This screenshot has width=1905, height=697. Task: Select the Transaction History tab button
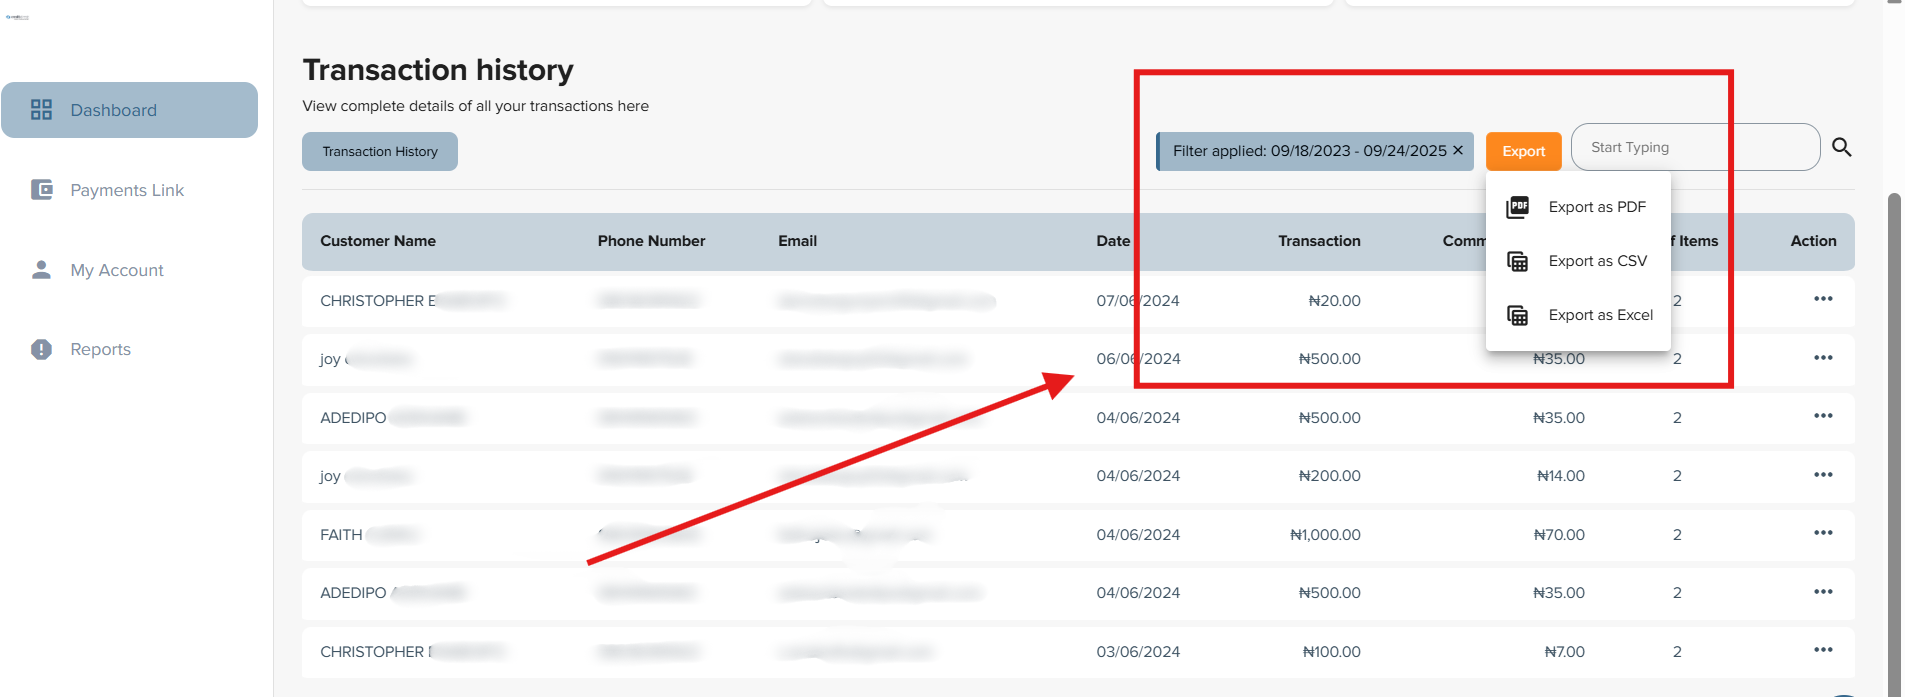[x=380, y=152]
